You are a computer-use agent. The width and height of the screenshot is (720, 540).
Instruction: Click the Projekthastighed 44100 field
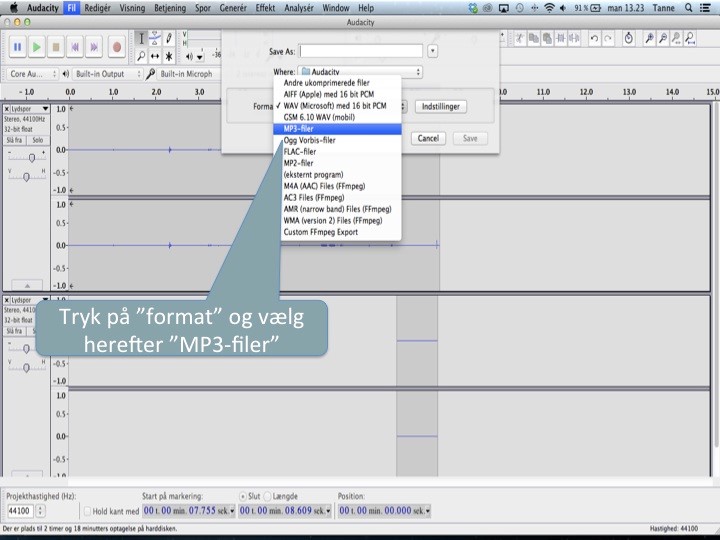[x=20, y=511]
